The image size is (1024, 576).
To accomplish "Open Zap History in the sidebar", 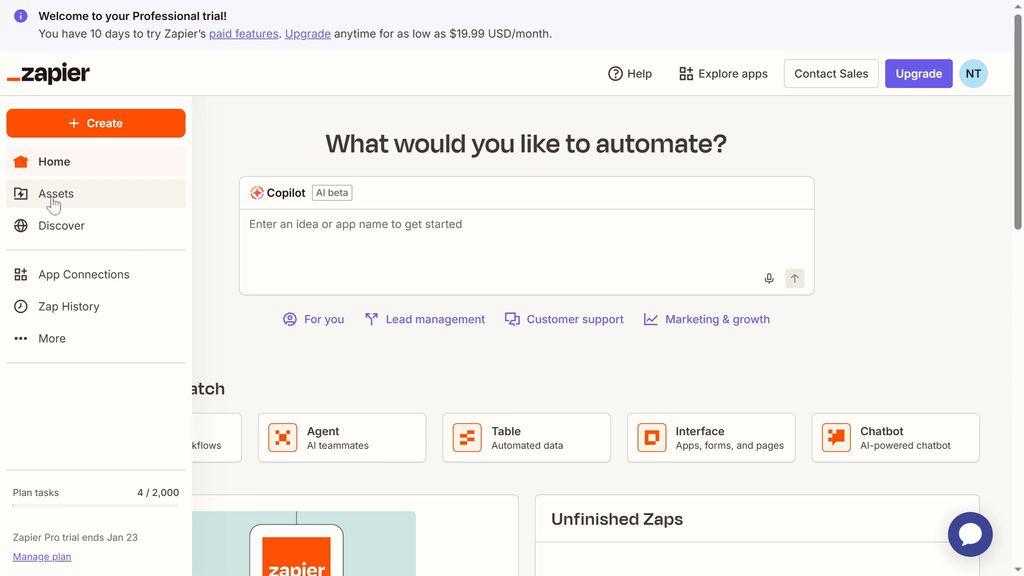I will tap(68, 307).
